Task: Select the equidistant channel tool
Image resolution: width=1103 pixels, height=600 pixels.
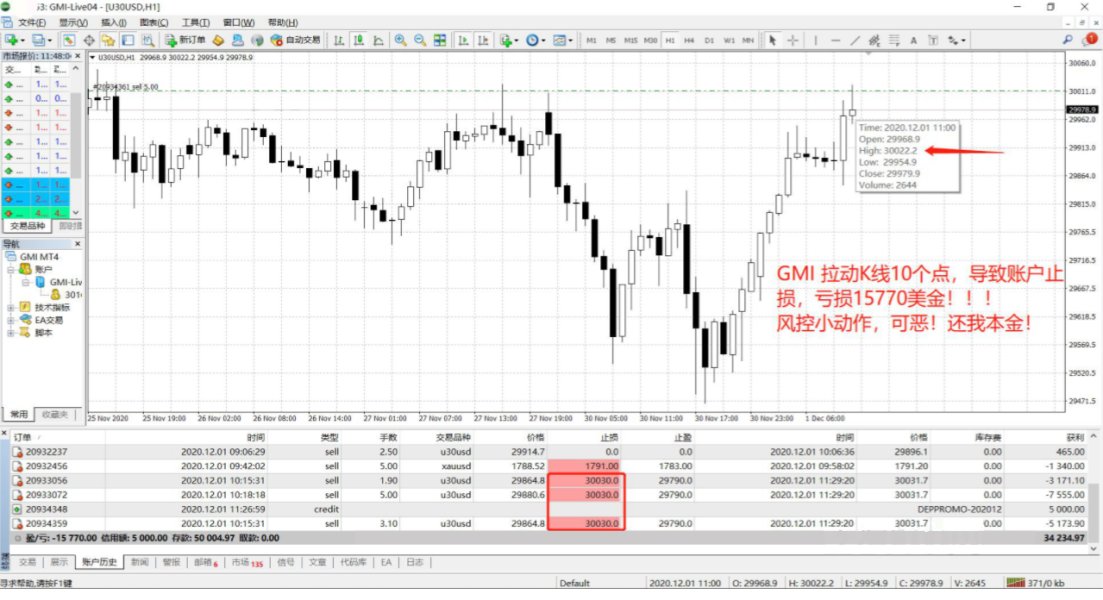Action: [874, 40]
